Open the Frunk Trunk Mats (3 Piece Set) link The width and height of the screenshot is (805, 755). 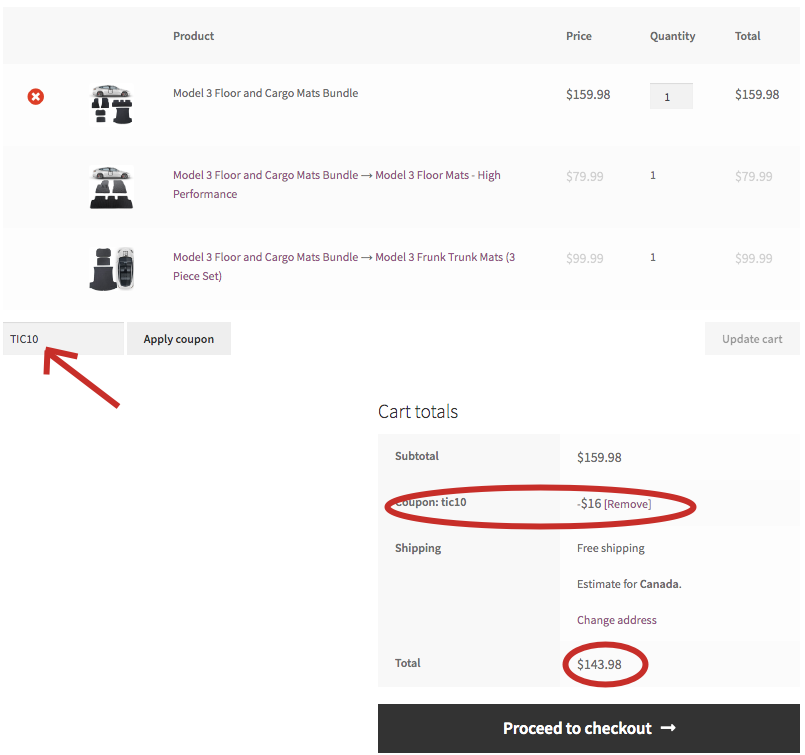[x=344, y=266]
